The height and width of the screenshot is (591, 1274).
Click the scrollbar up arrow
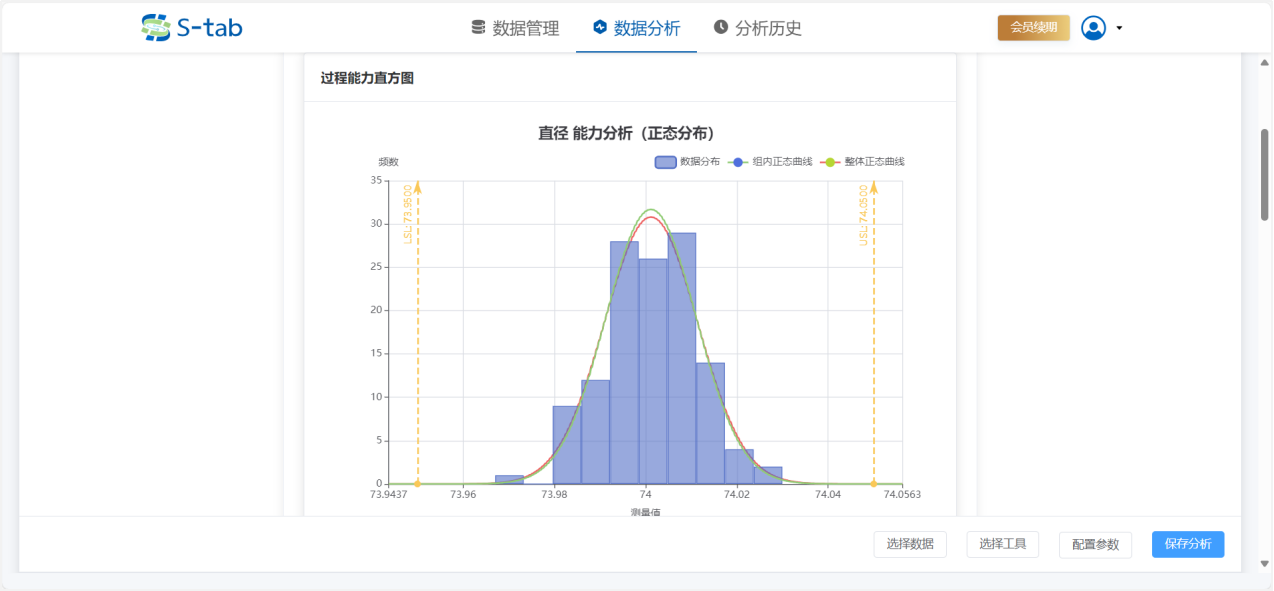point(1264,63)
